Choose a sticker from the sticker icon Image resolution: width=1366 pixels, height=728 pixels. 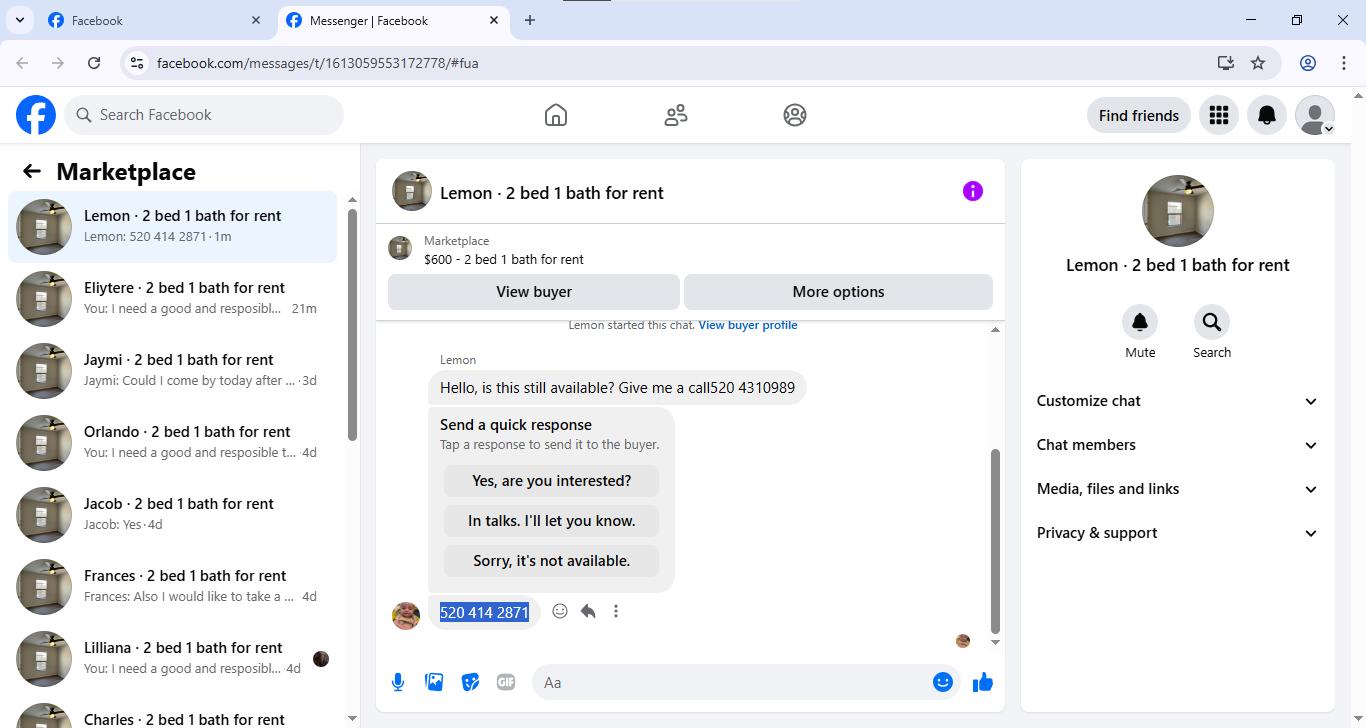click(470, 682)
